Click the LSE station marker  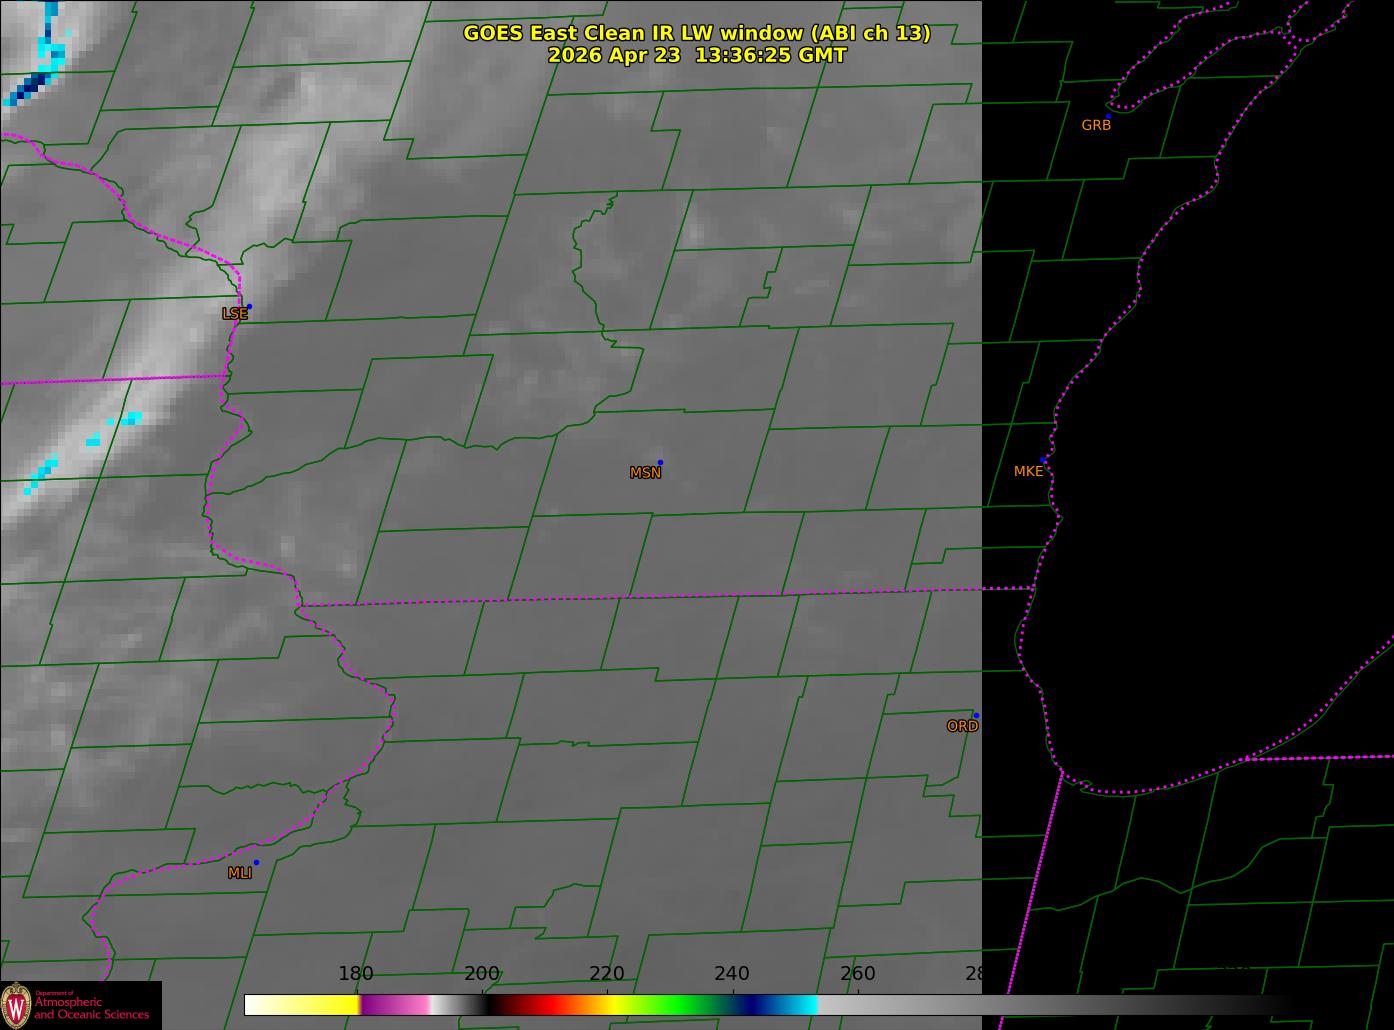pyautogui.click(x=249, y=306)
